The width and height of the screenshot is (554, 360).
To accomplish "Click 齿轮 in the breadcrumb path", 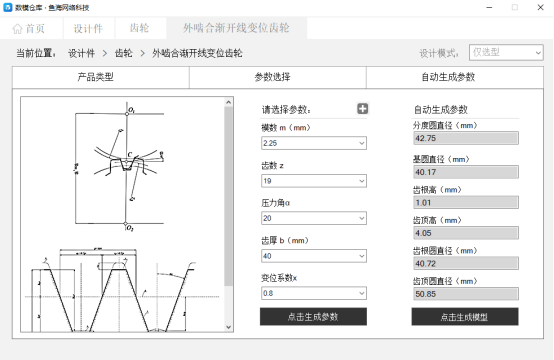I will 124,53.
